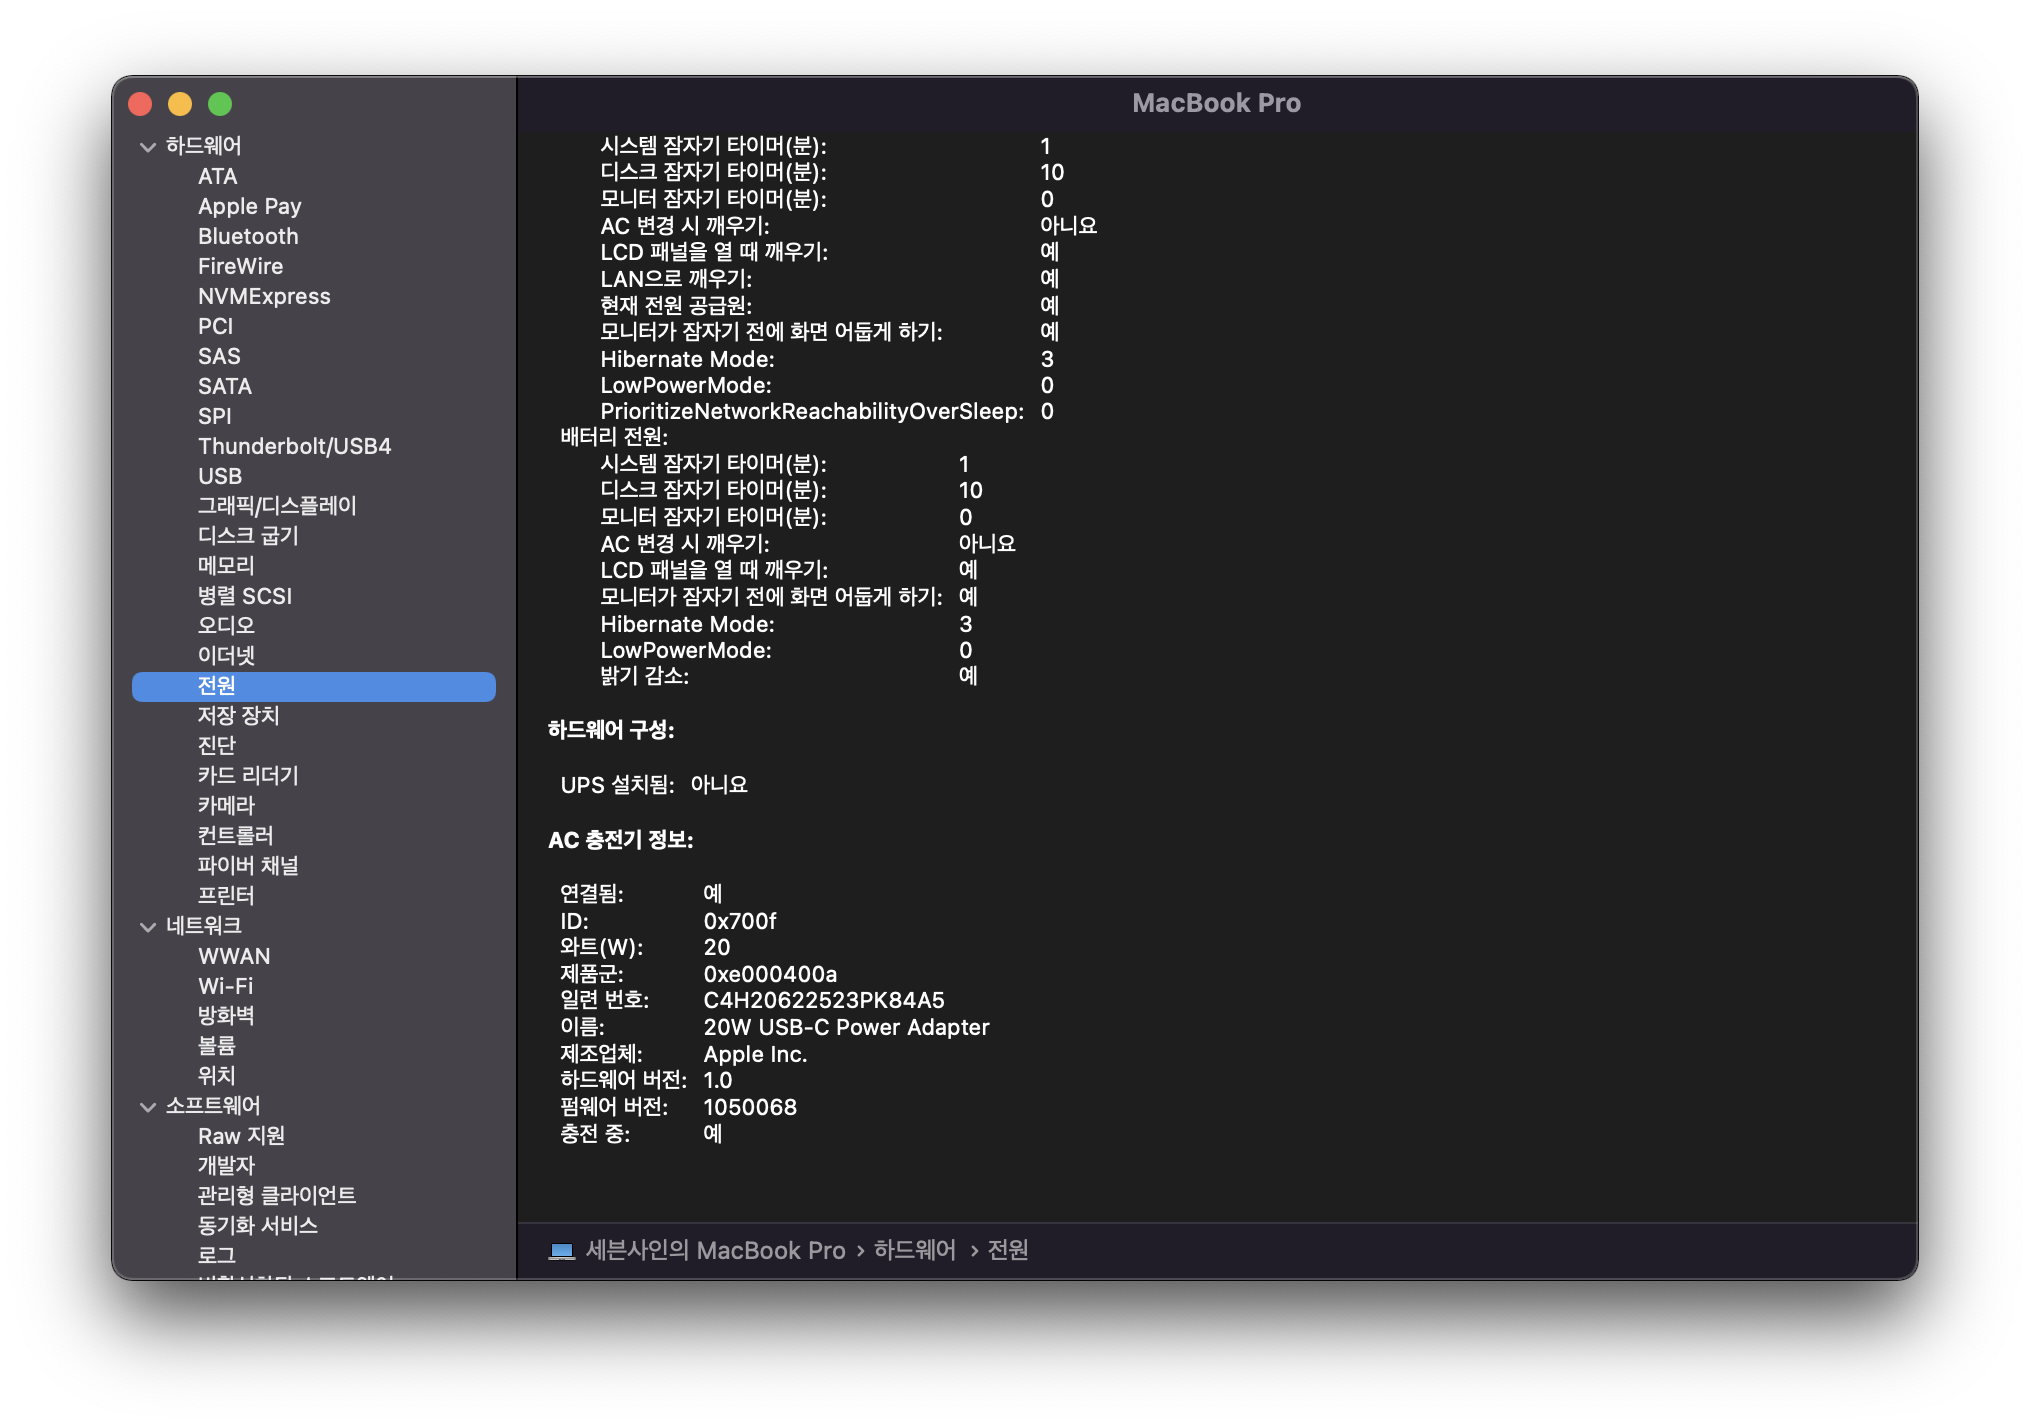
Task: Click 세븐사인의 MacBook Pro in path bar
Action: [715, 1250]
